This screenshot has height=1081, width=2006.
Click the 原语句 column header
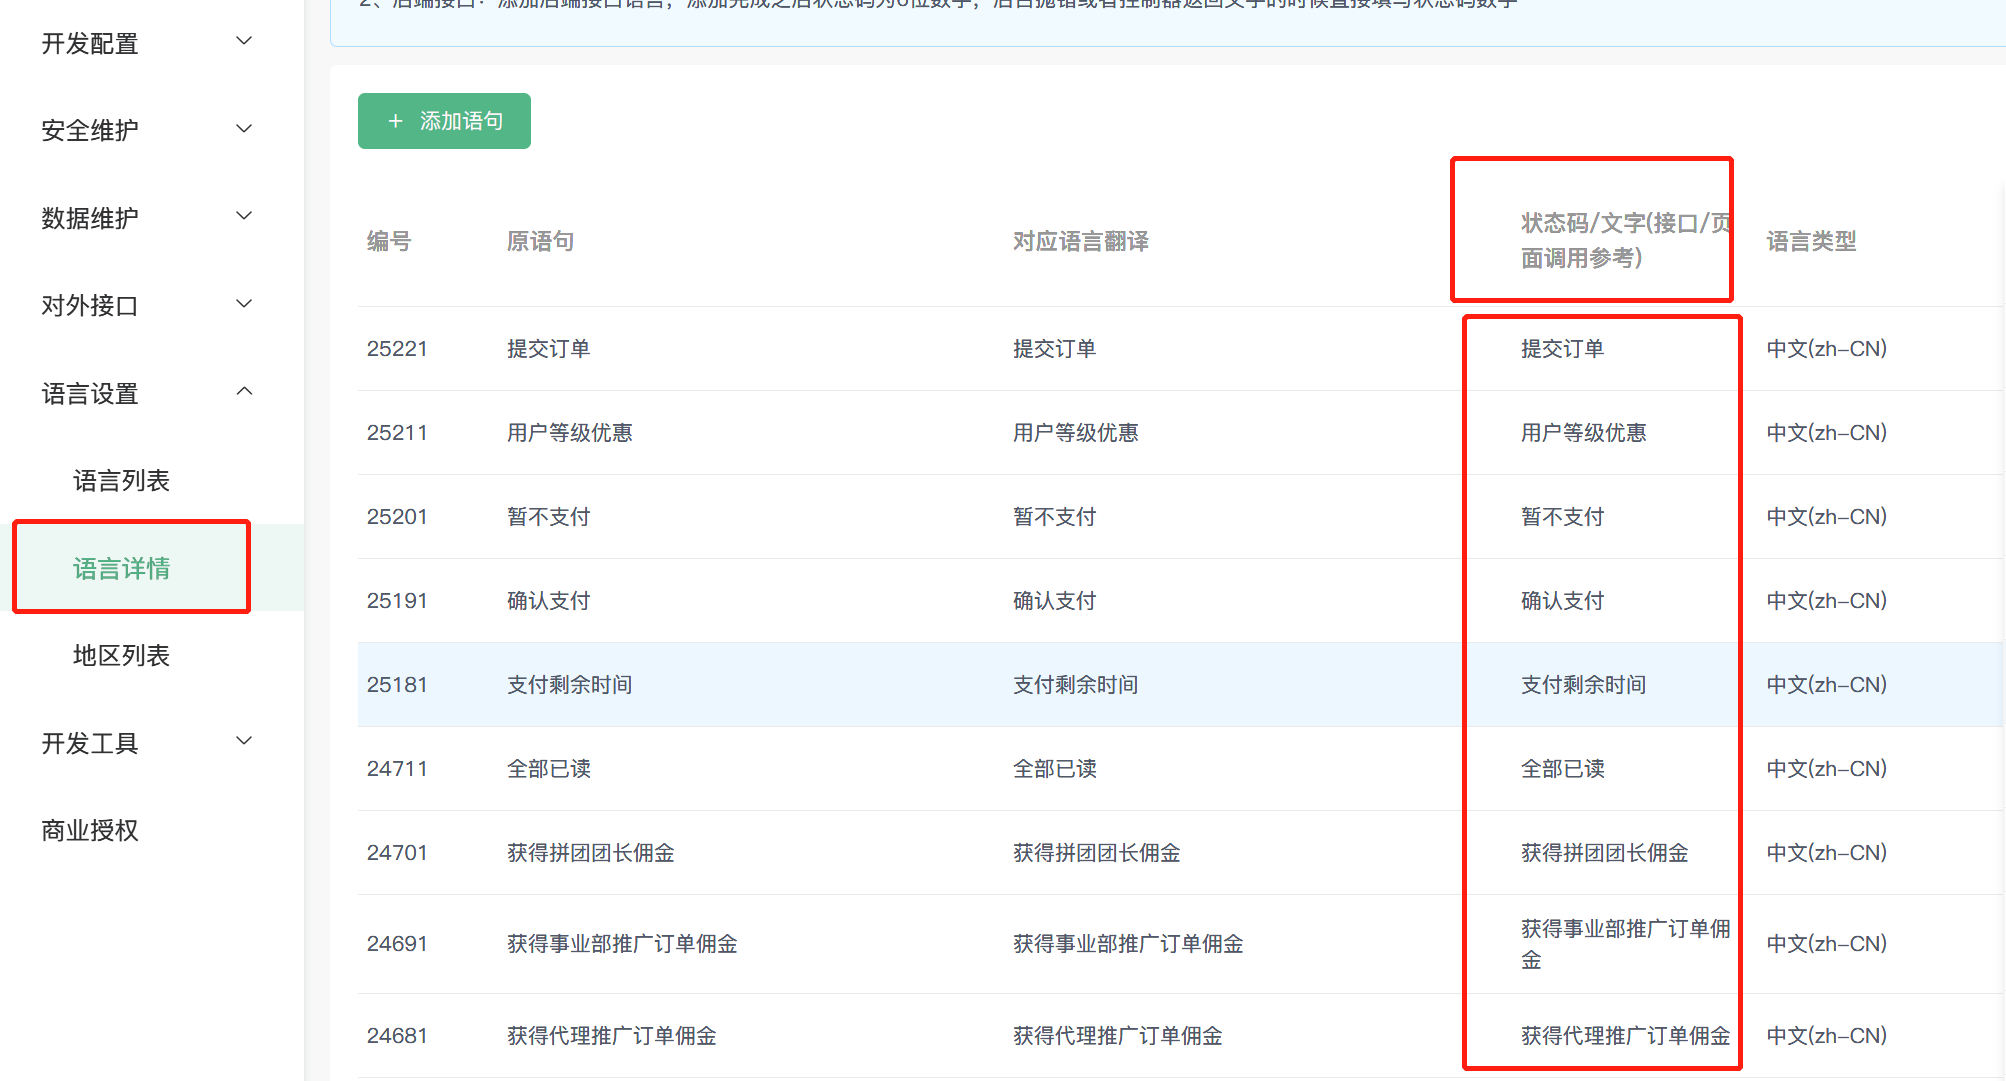pyautogui.click(x=540, y=241)
